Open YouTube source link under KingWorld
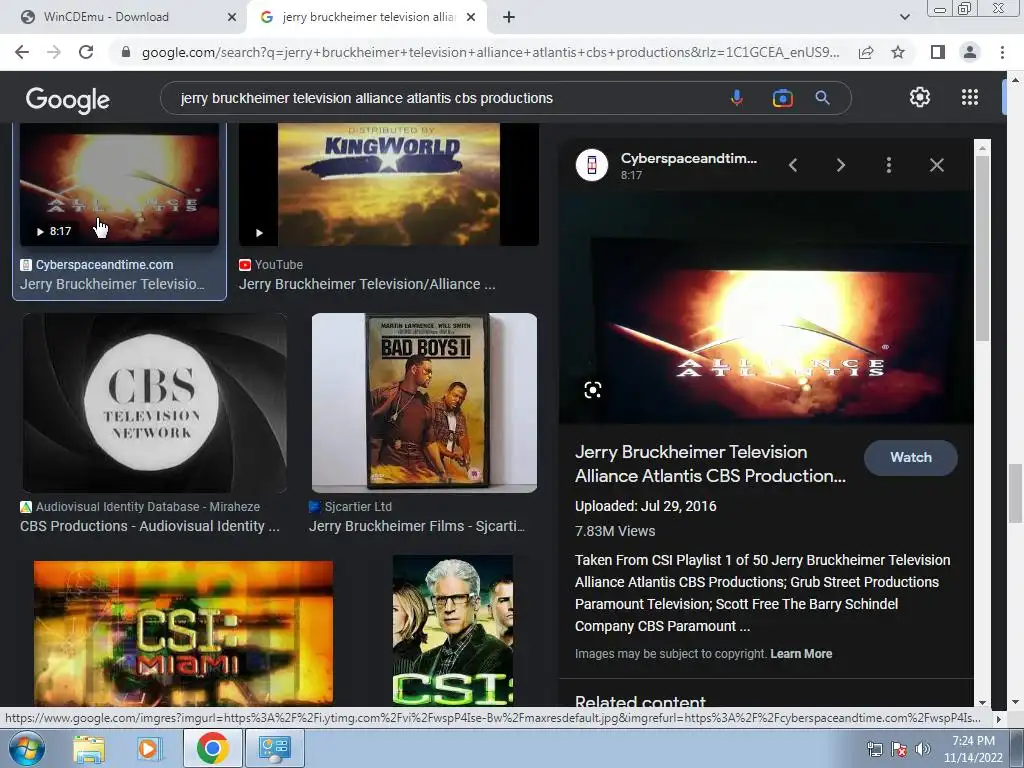 click(278, 265)
